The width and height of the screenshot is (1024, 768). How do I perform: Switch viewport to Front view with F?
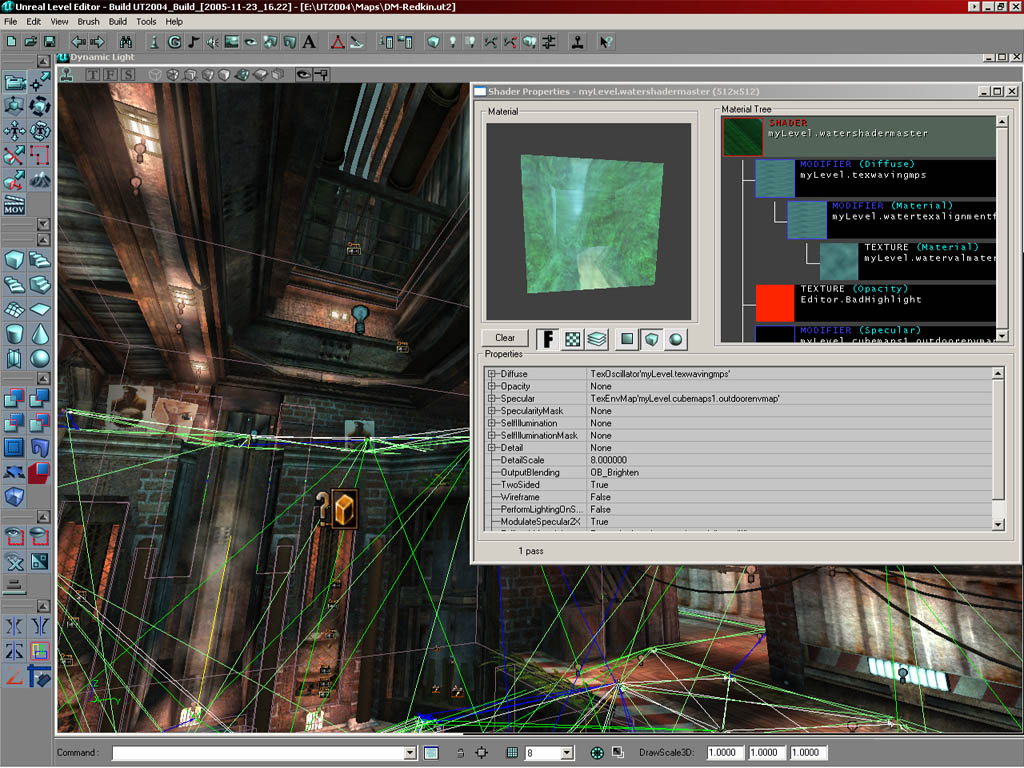coord(110,74)
